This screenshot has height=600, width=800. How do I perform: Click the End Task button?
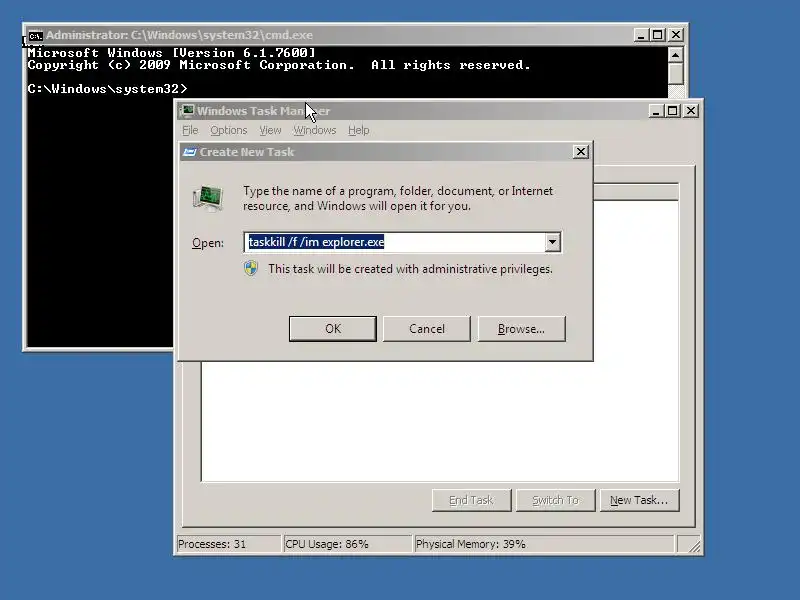(x=471, y=500)
